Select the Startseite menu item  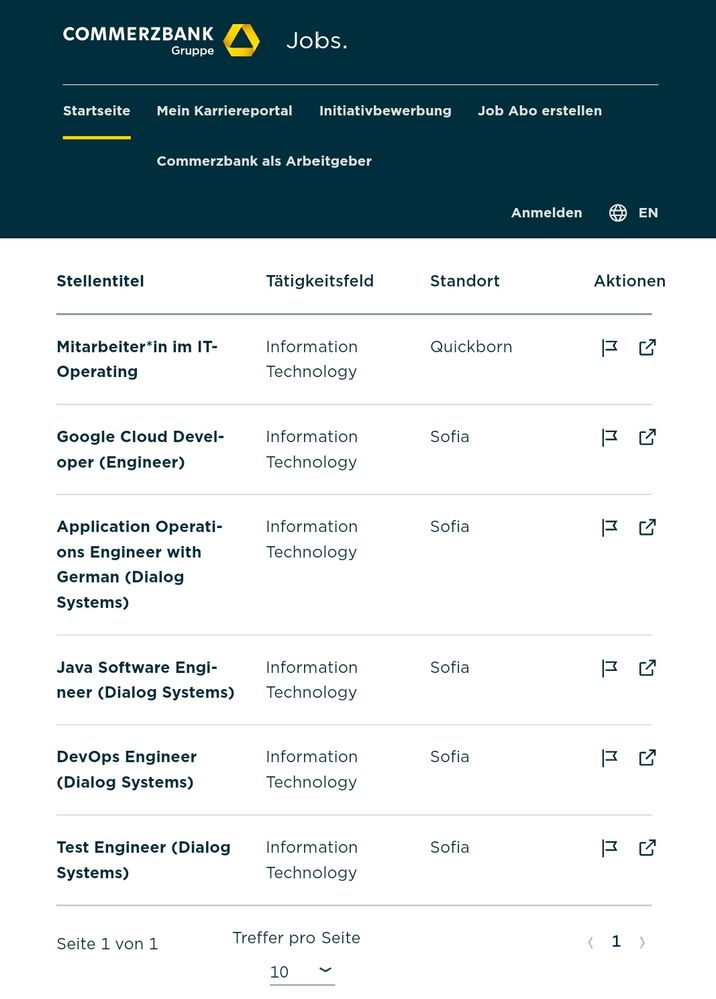click(97, 111)
